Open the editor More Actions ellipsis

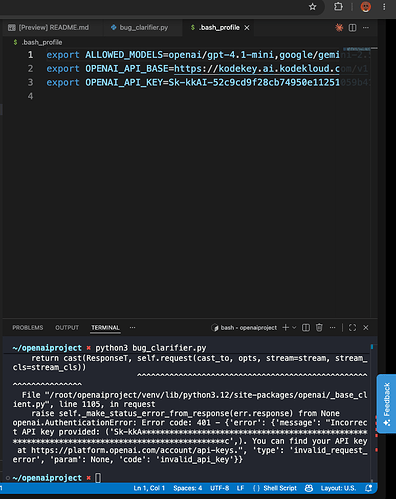(x=366, y=28)
